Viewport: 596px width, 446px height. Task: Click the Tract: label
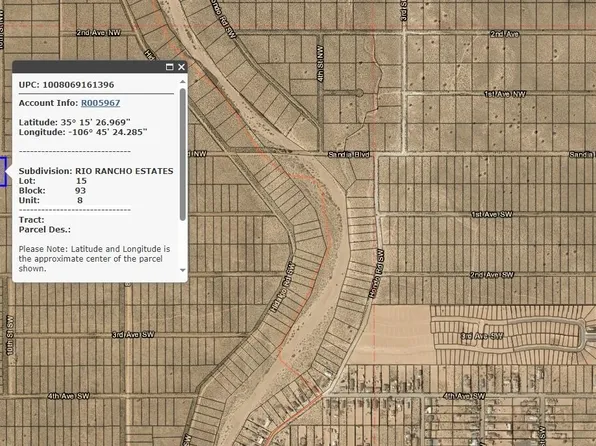[32, 220]
